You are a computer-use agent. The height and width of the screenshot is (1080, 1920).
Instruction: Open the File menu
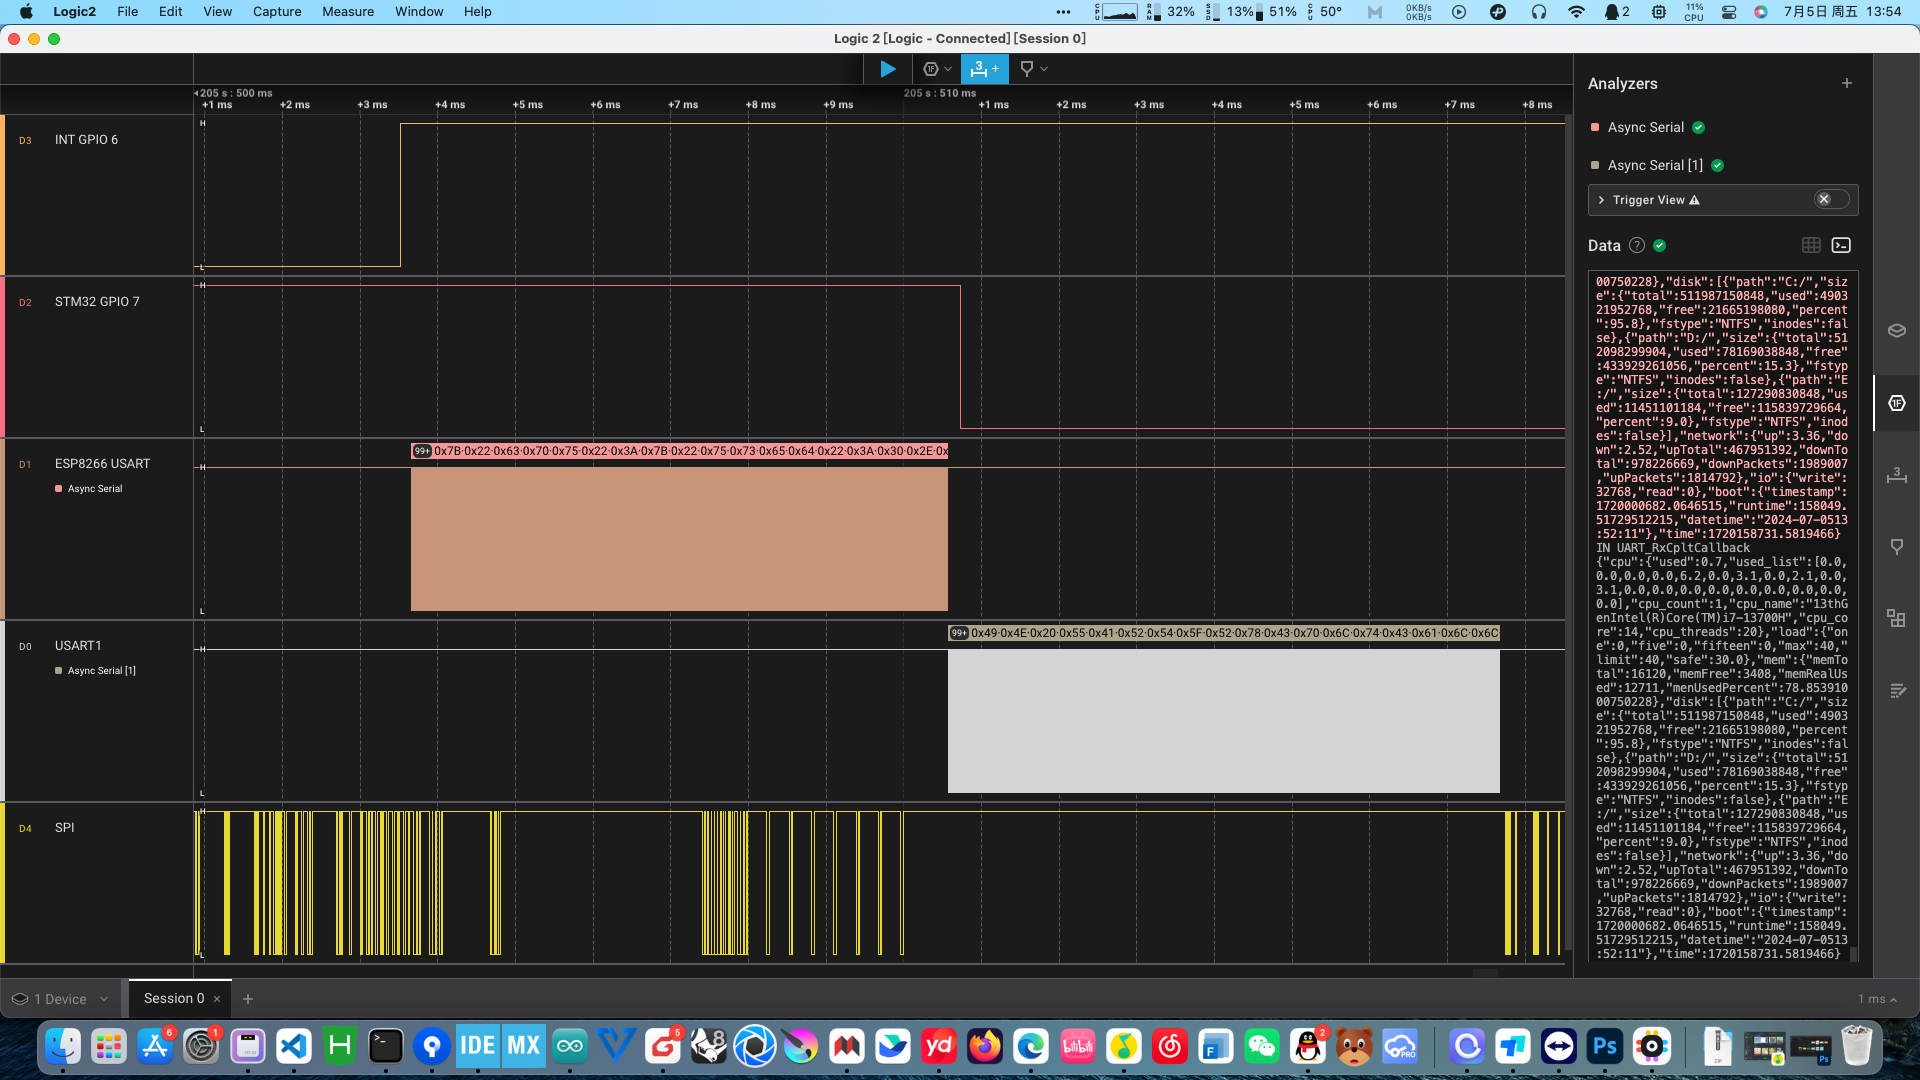[x=127, y=12]
